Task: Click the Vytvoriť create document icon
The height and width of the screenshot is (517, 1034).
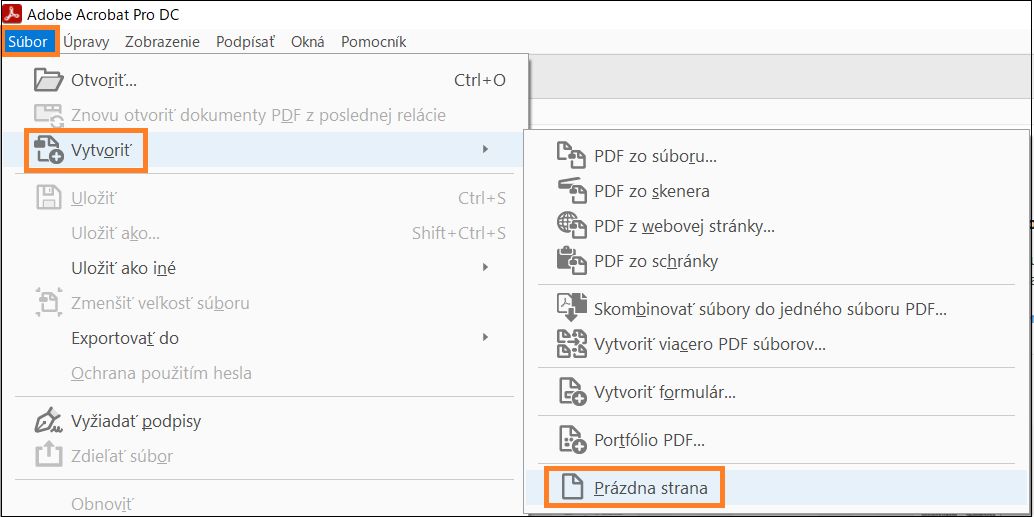Action: (49, 151)
